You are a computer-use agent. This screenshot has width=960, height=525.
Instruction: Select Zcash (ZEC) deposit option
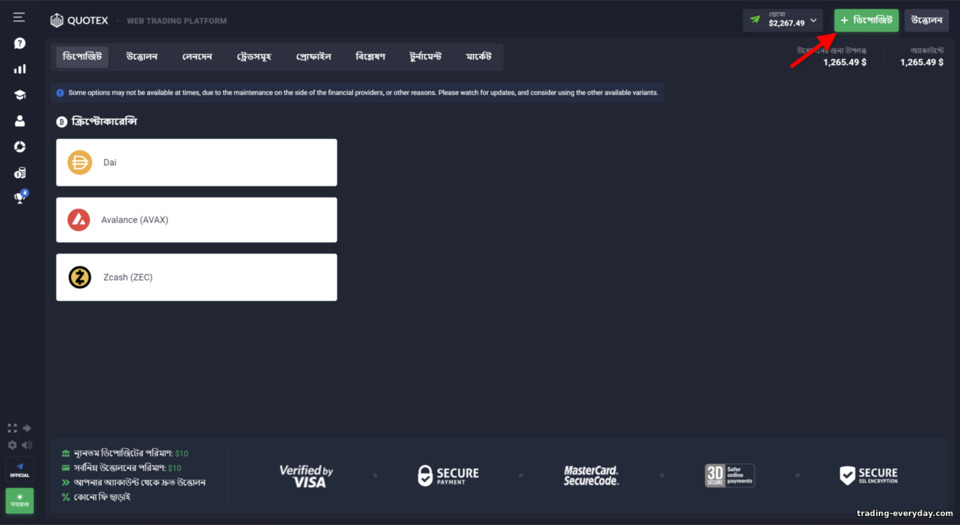(x=197, y=277)
